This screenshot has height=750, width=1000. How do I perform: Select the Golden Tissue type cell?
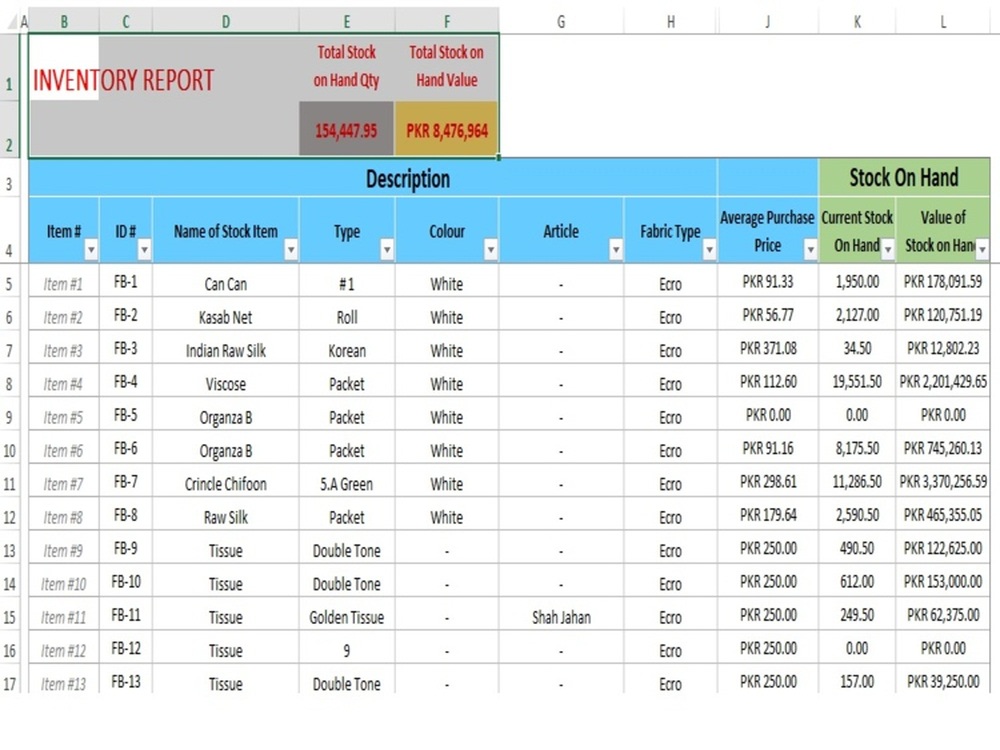tap(347, 614)
